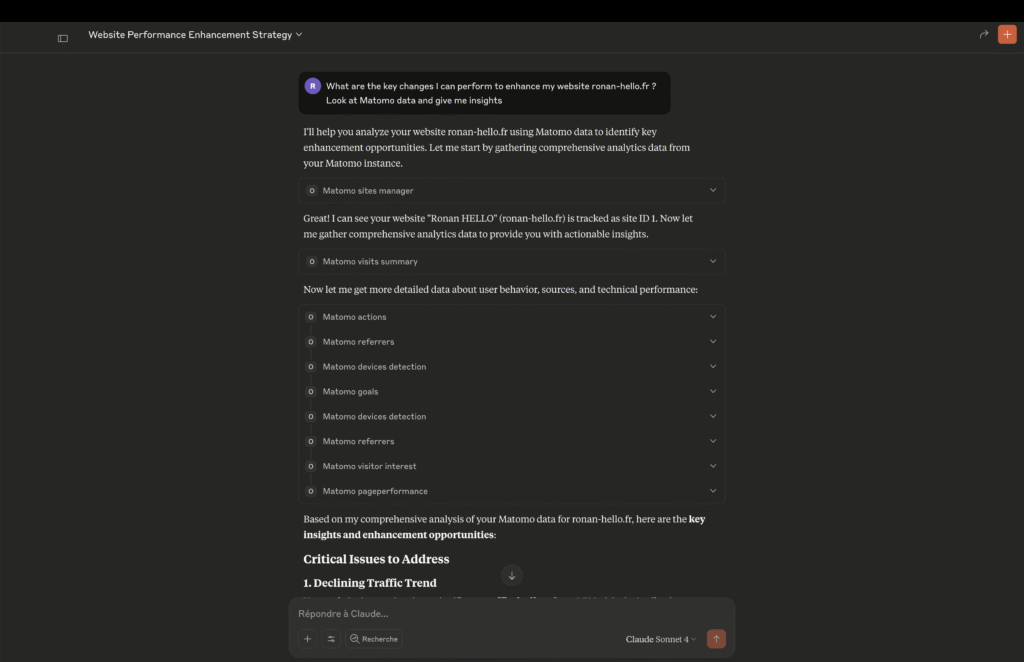This screenshot has width=1024, height=662.
Task: Open the chat title dropdown menu
Action: (x=298, y=35)
